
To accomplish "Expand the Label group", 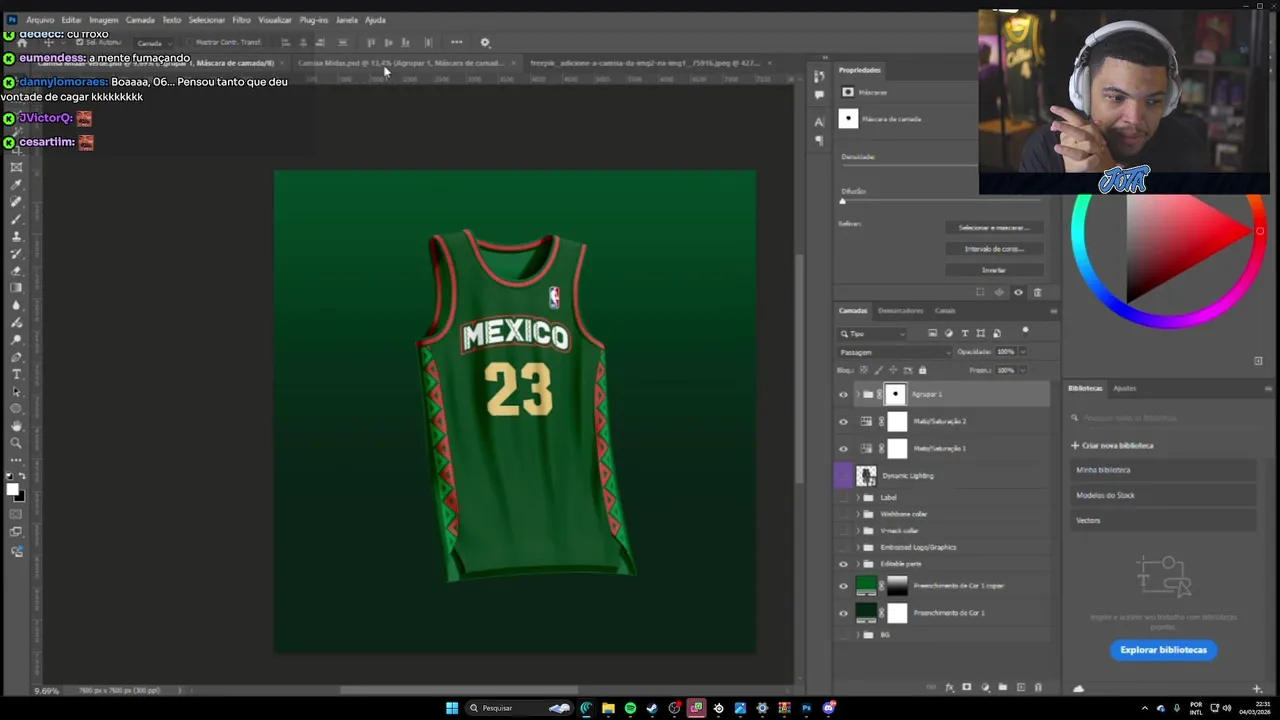I will click(857, 497).
